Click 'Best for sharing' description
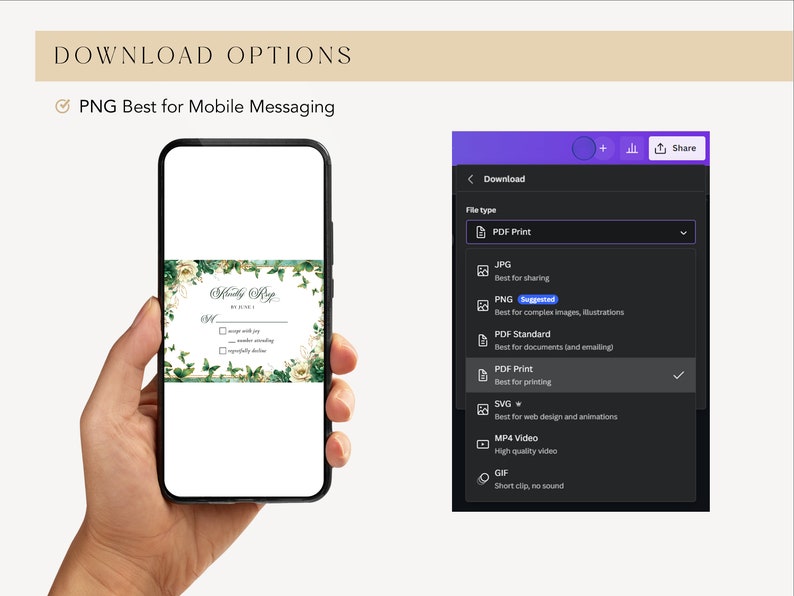The width and height of the screenshot is (794, 596). [522, 278]
